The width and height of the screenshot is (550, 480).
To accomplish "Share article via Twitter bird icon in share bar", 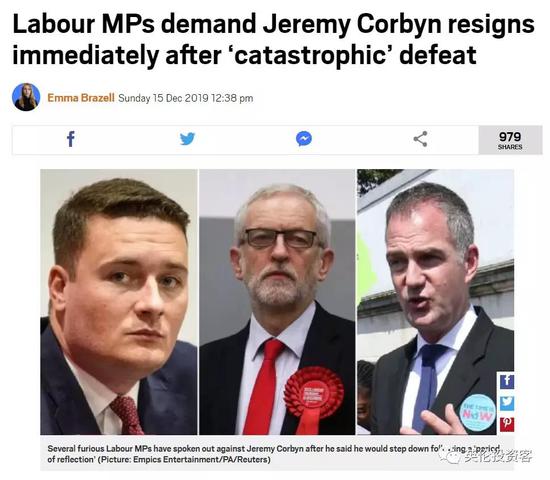I will tap(187, 139).
